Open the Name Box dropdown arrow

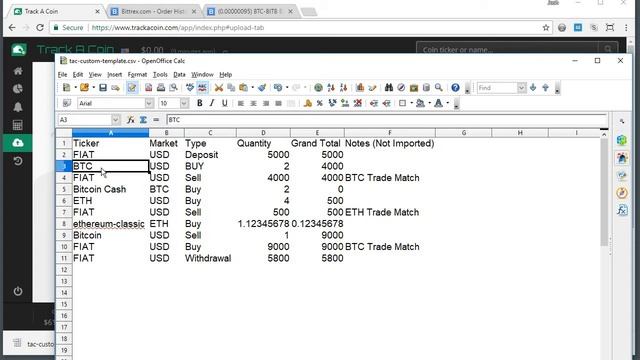click(116, 120)
